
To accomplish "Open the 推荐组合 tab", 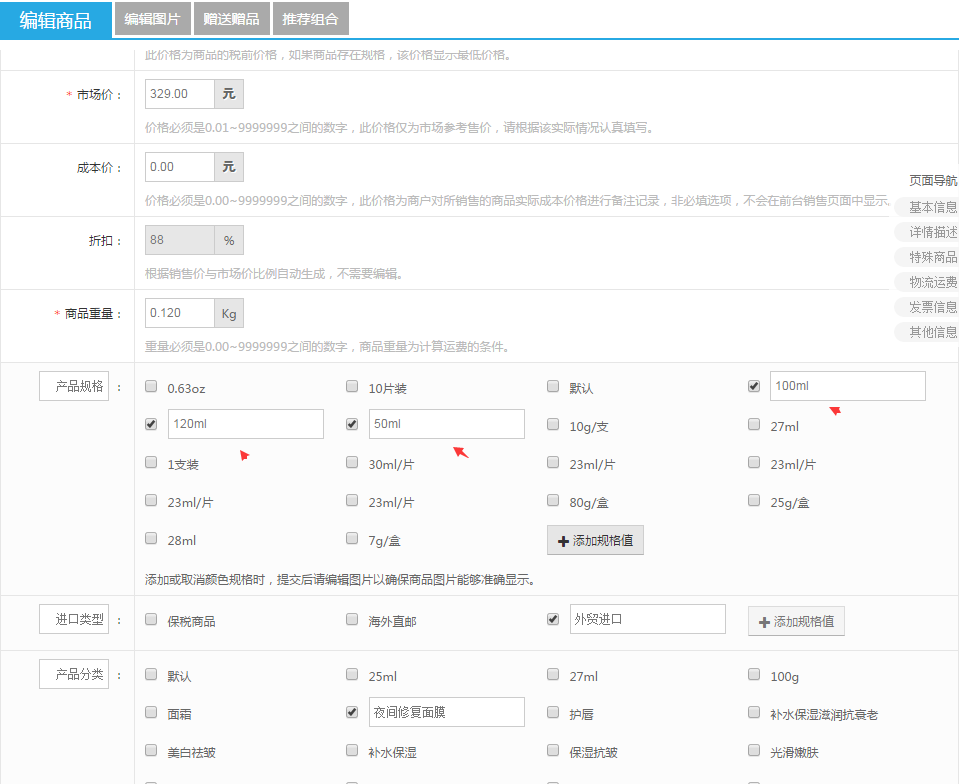I will coord(311,19).
